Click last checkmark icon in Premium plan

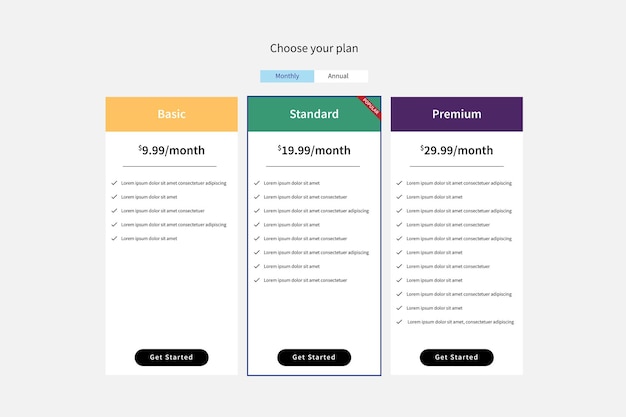(400, 322)
